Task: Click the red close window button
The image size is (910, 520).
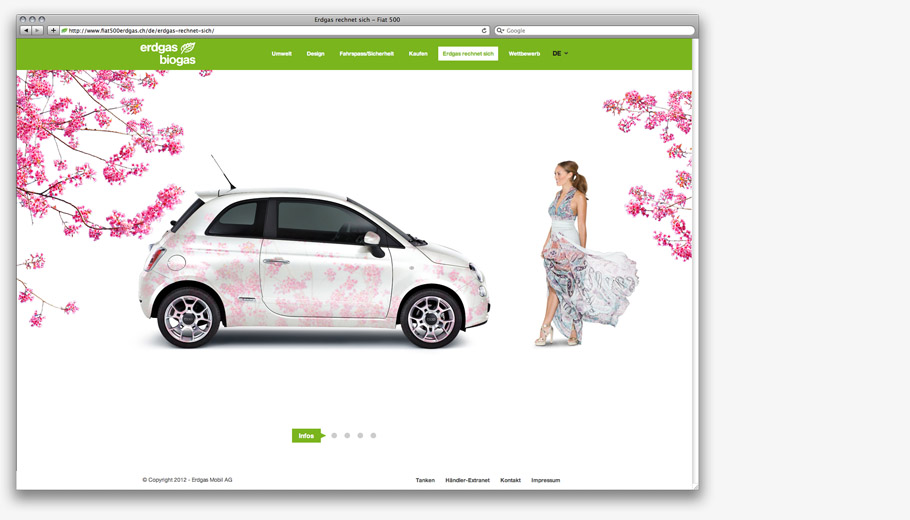Action: (23, 19)
